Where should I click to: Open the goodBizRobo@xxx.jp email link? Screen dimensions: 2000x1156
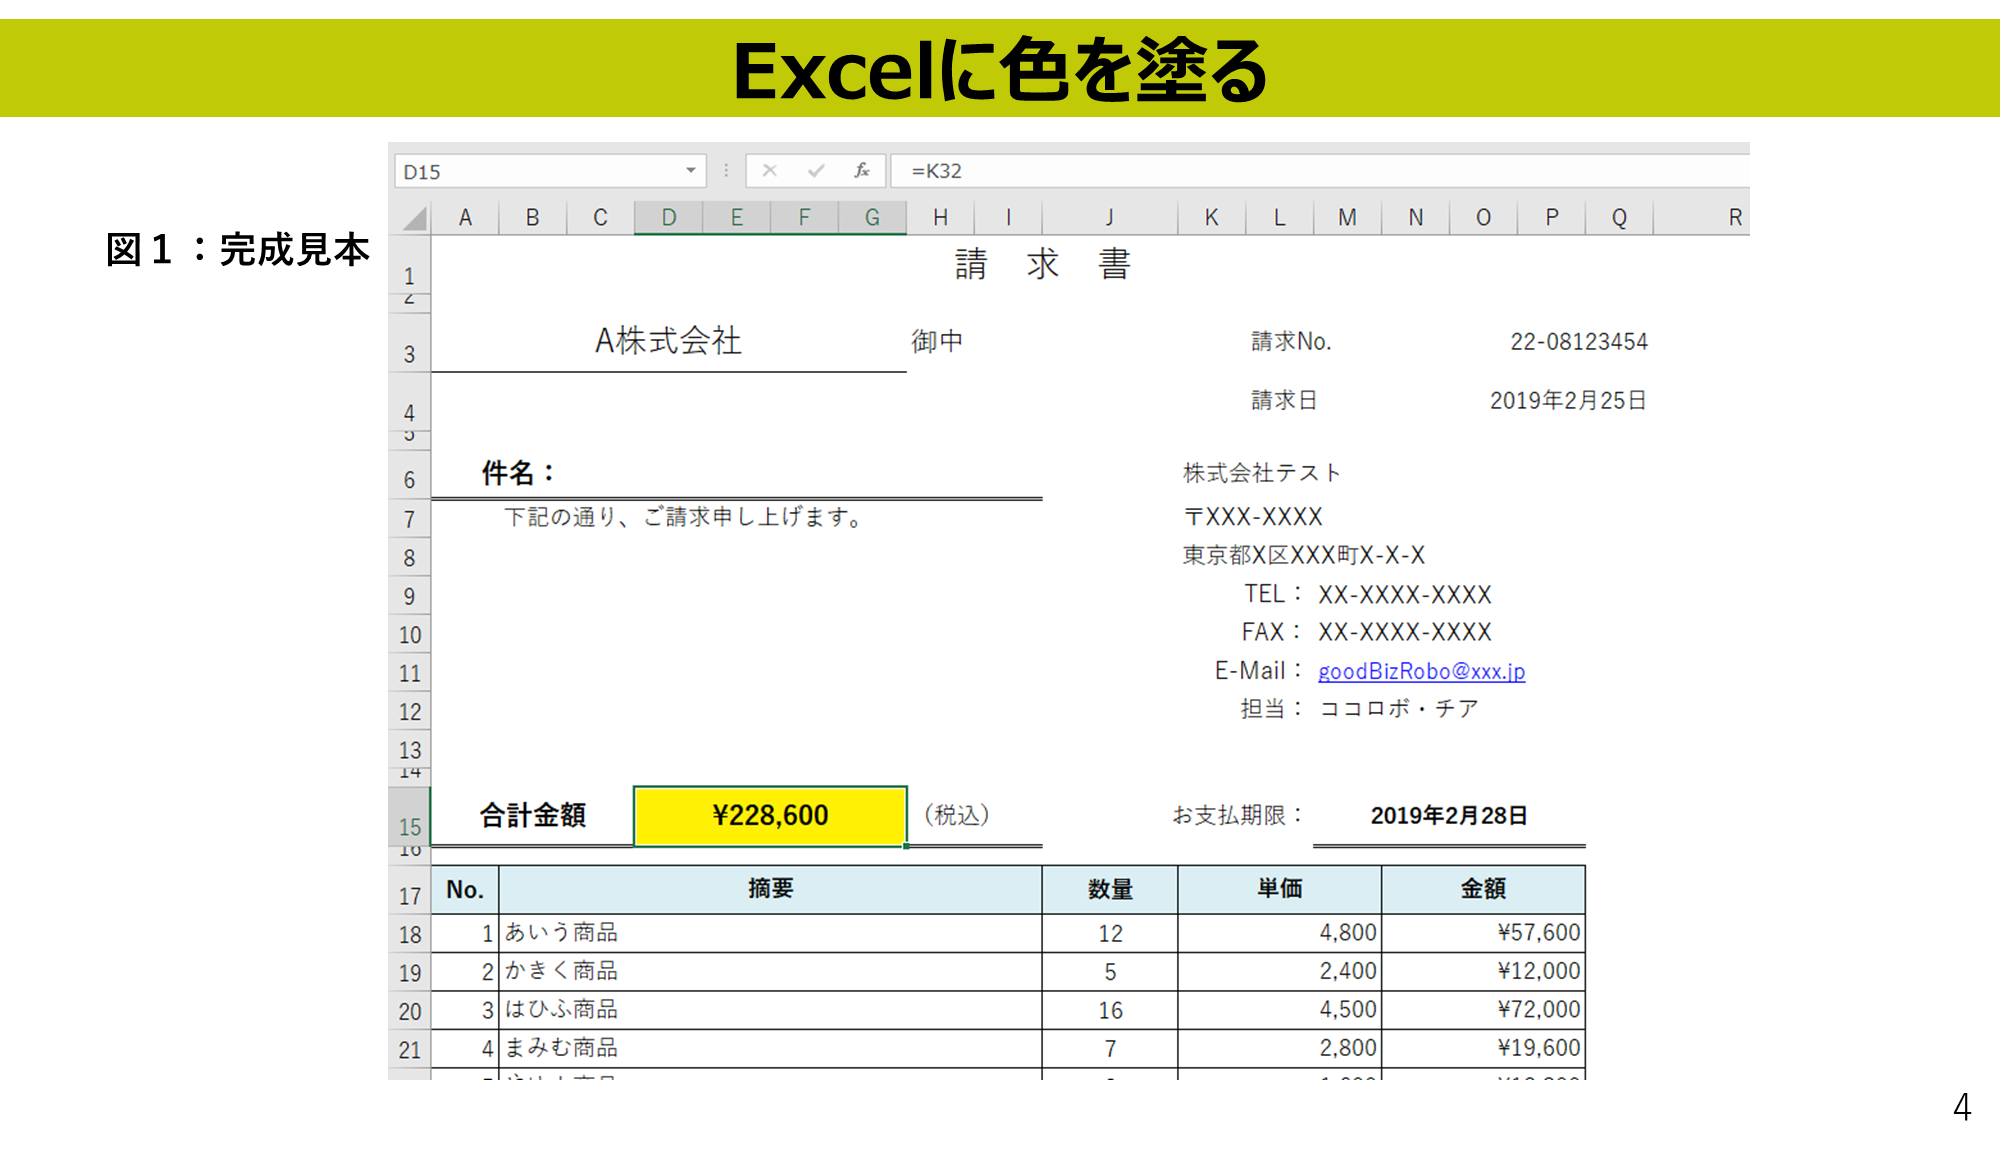click(1421, 671)
